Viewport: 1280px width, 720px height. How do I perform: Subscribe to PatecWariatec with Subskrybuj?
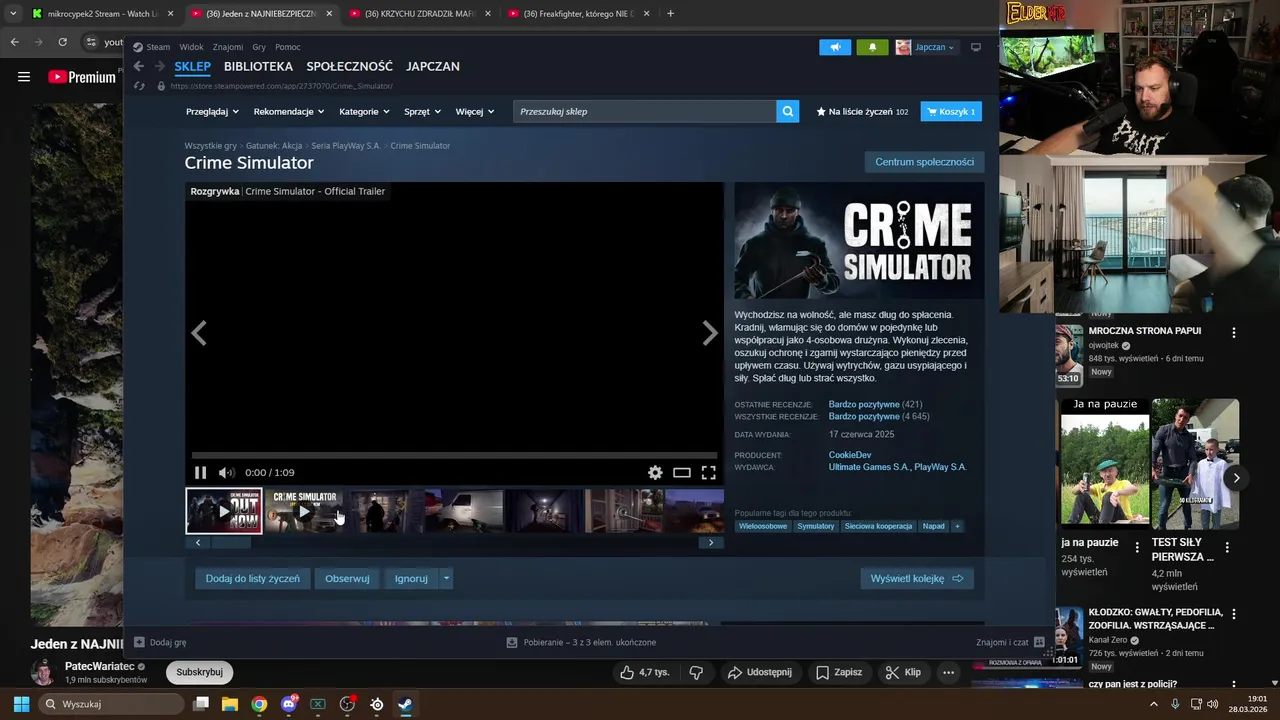click(x=199, y=672)
